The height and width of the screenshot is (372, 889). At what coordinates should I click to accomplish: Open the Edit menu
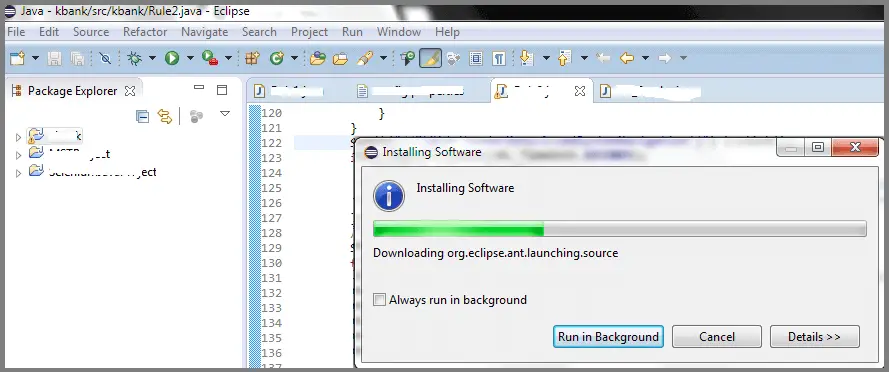coord(49,32)
